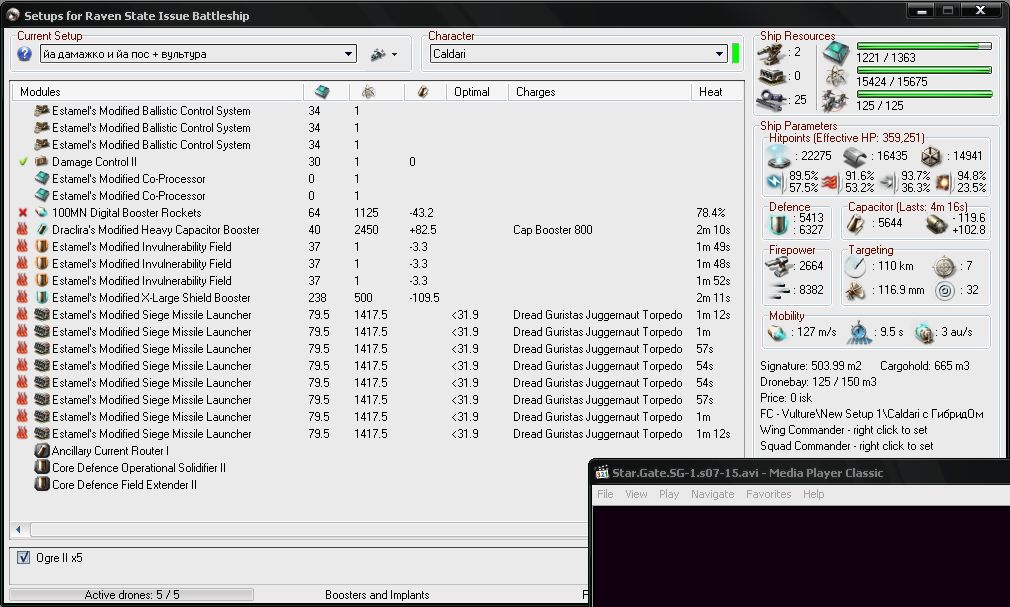Click the CPU icon column header

[322, 92]
